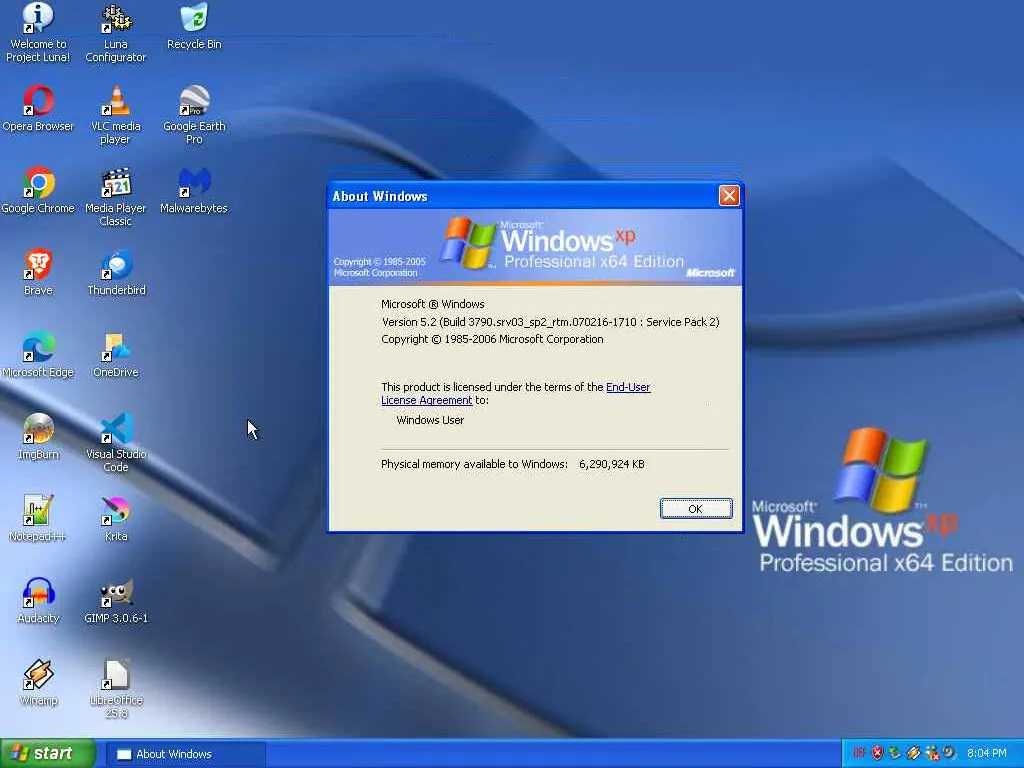Click the grey round tray icon beside clock
1024x768 pixels.
(x=949, y=752)
